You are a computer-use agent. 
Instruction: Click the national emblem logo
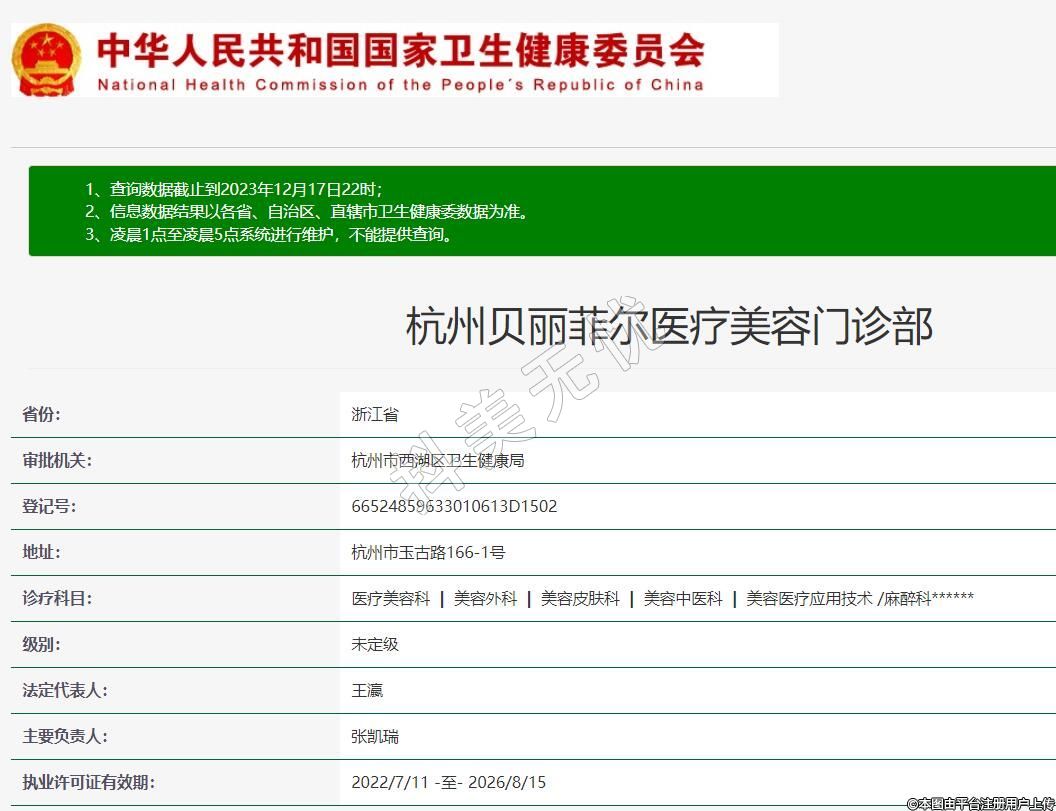[x=46, y=60]
